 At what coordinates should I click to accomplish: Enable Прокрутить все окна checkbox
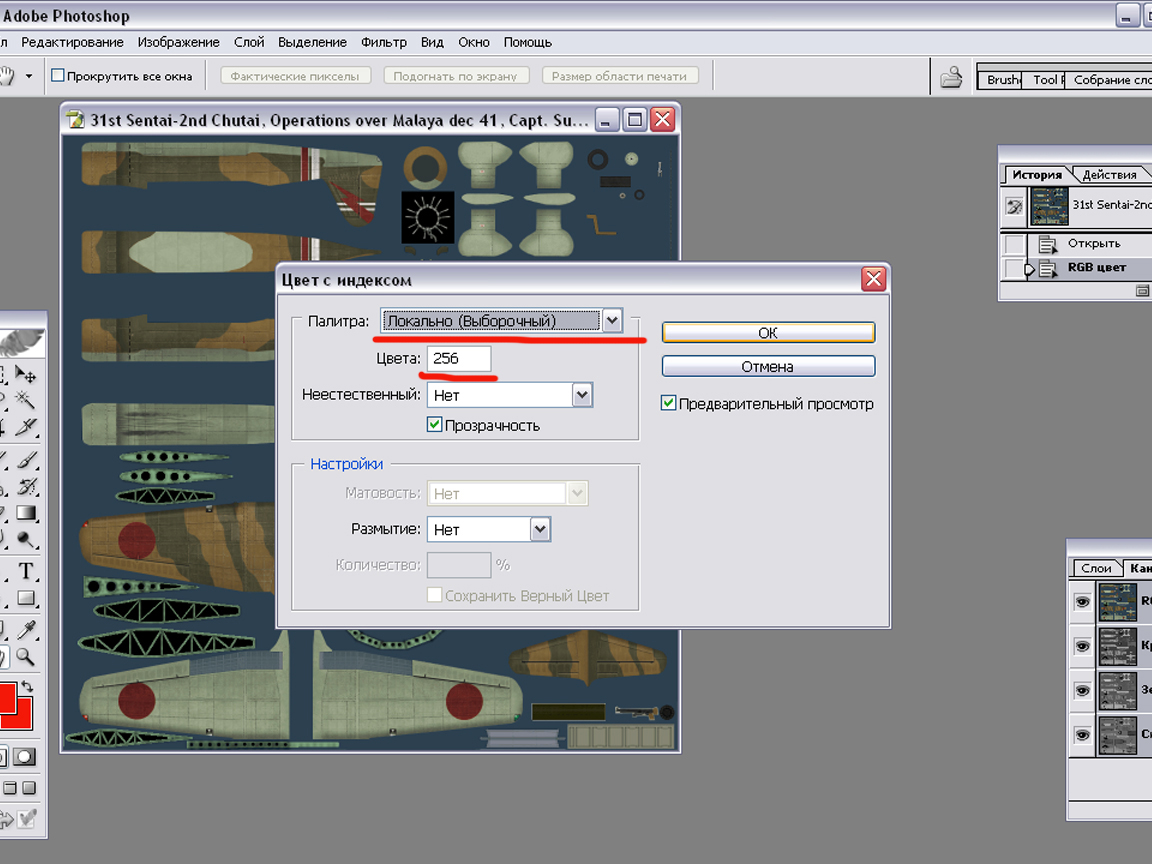58,76
